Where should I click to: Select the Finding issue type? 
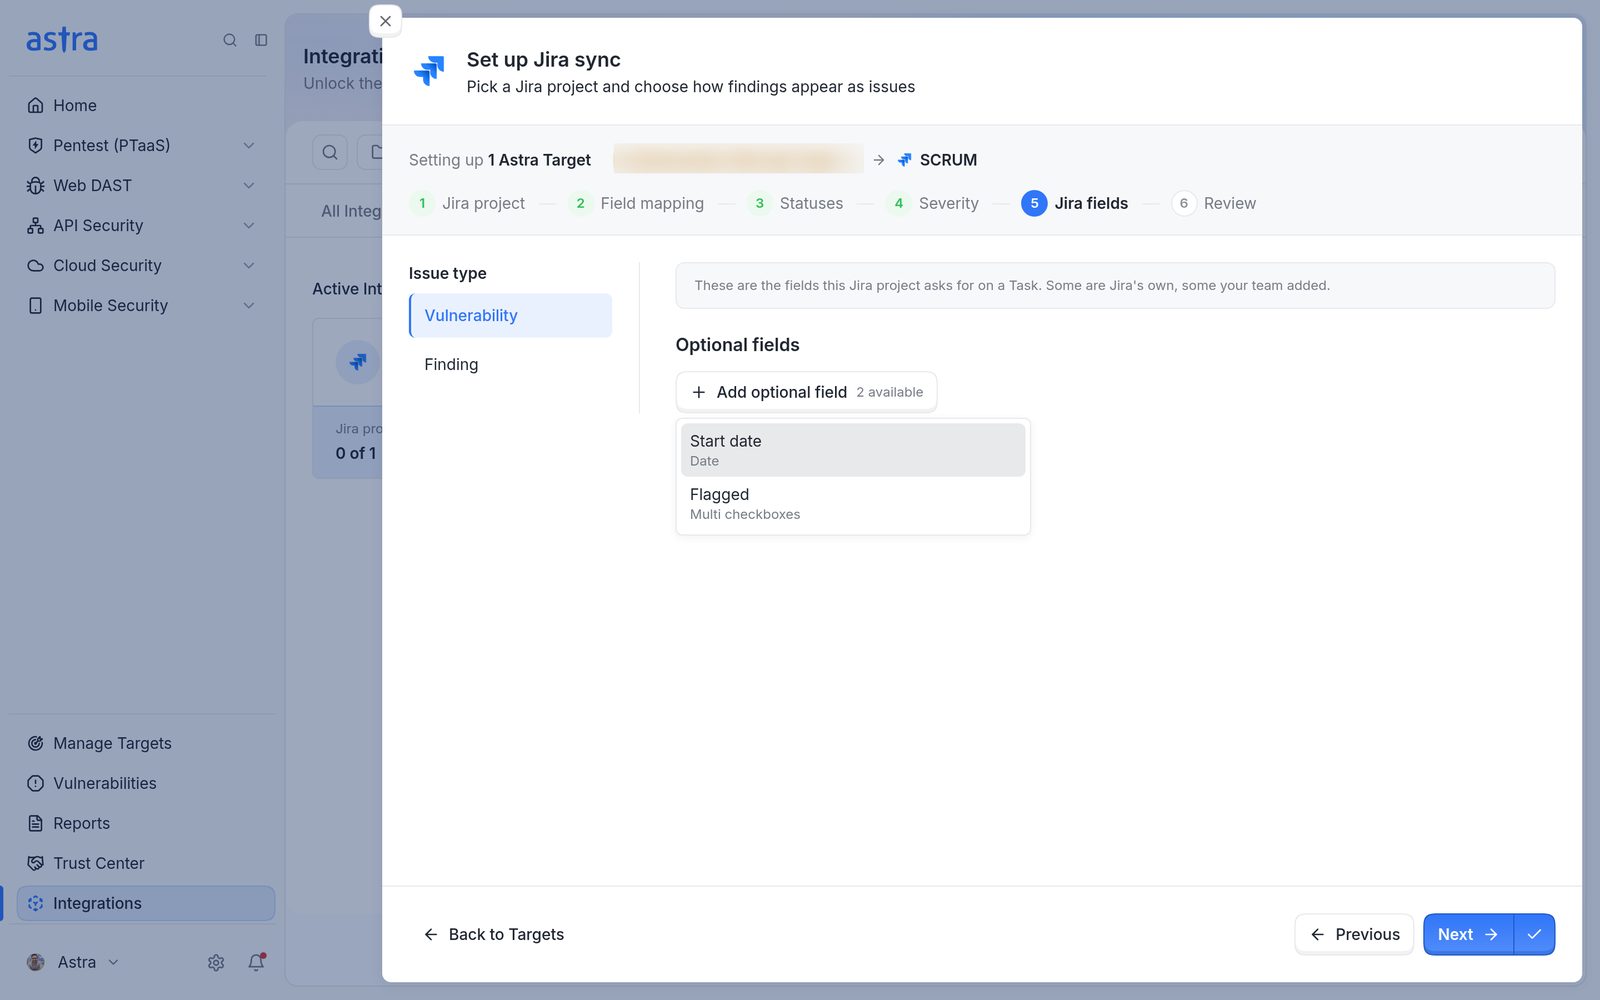tap(510, 364)
